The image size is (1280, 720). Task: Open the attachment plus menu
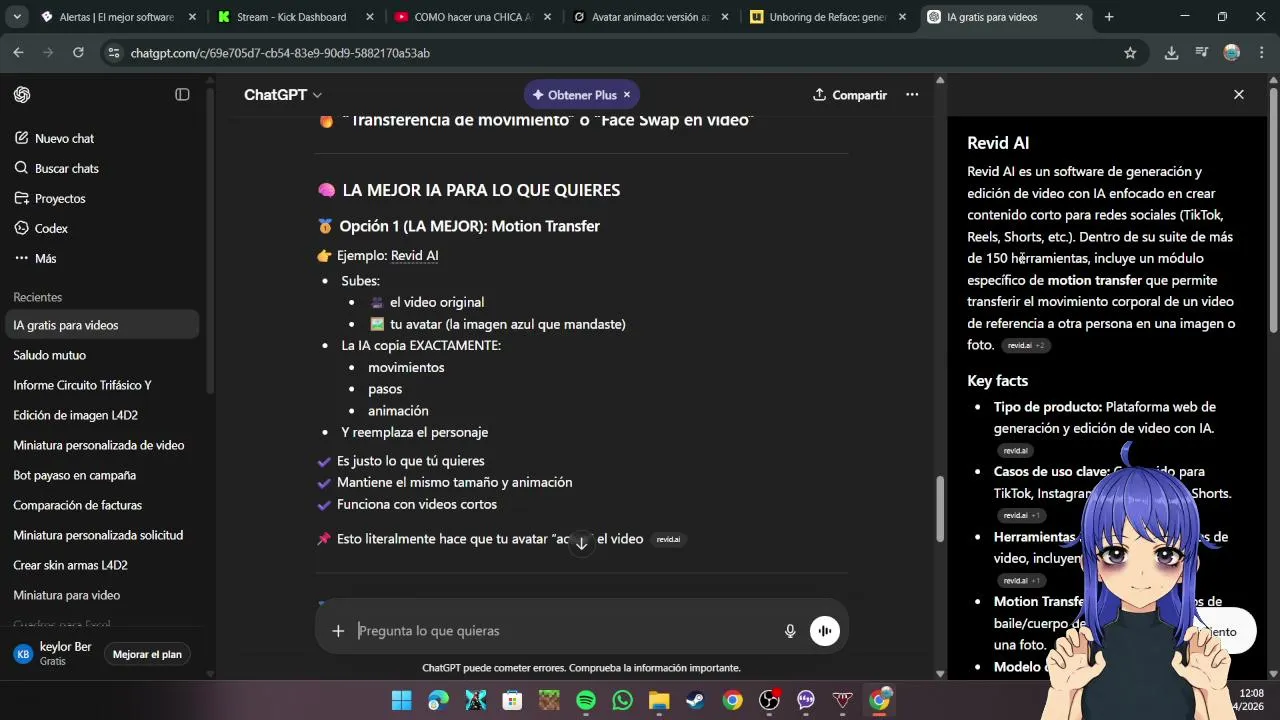point(338,631)
